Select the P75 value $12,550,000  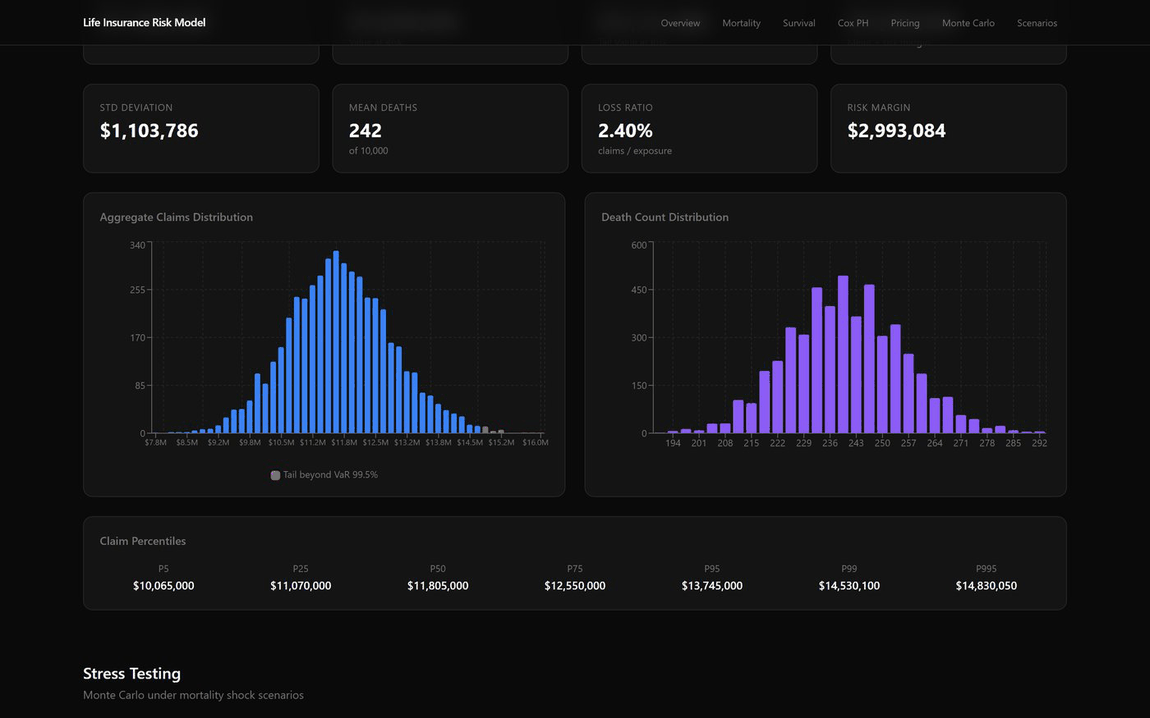coord(575,586)
